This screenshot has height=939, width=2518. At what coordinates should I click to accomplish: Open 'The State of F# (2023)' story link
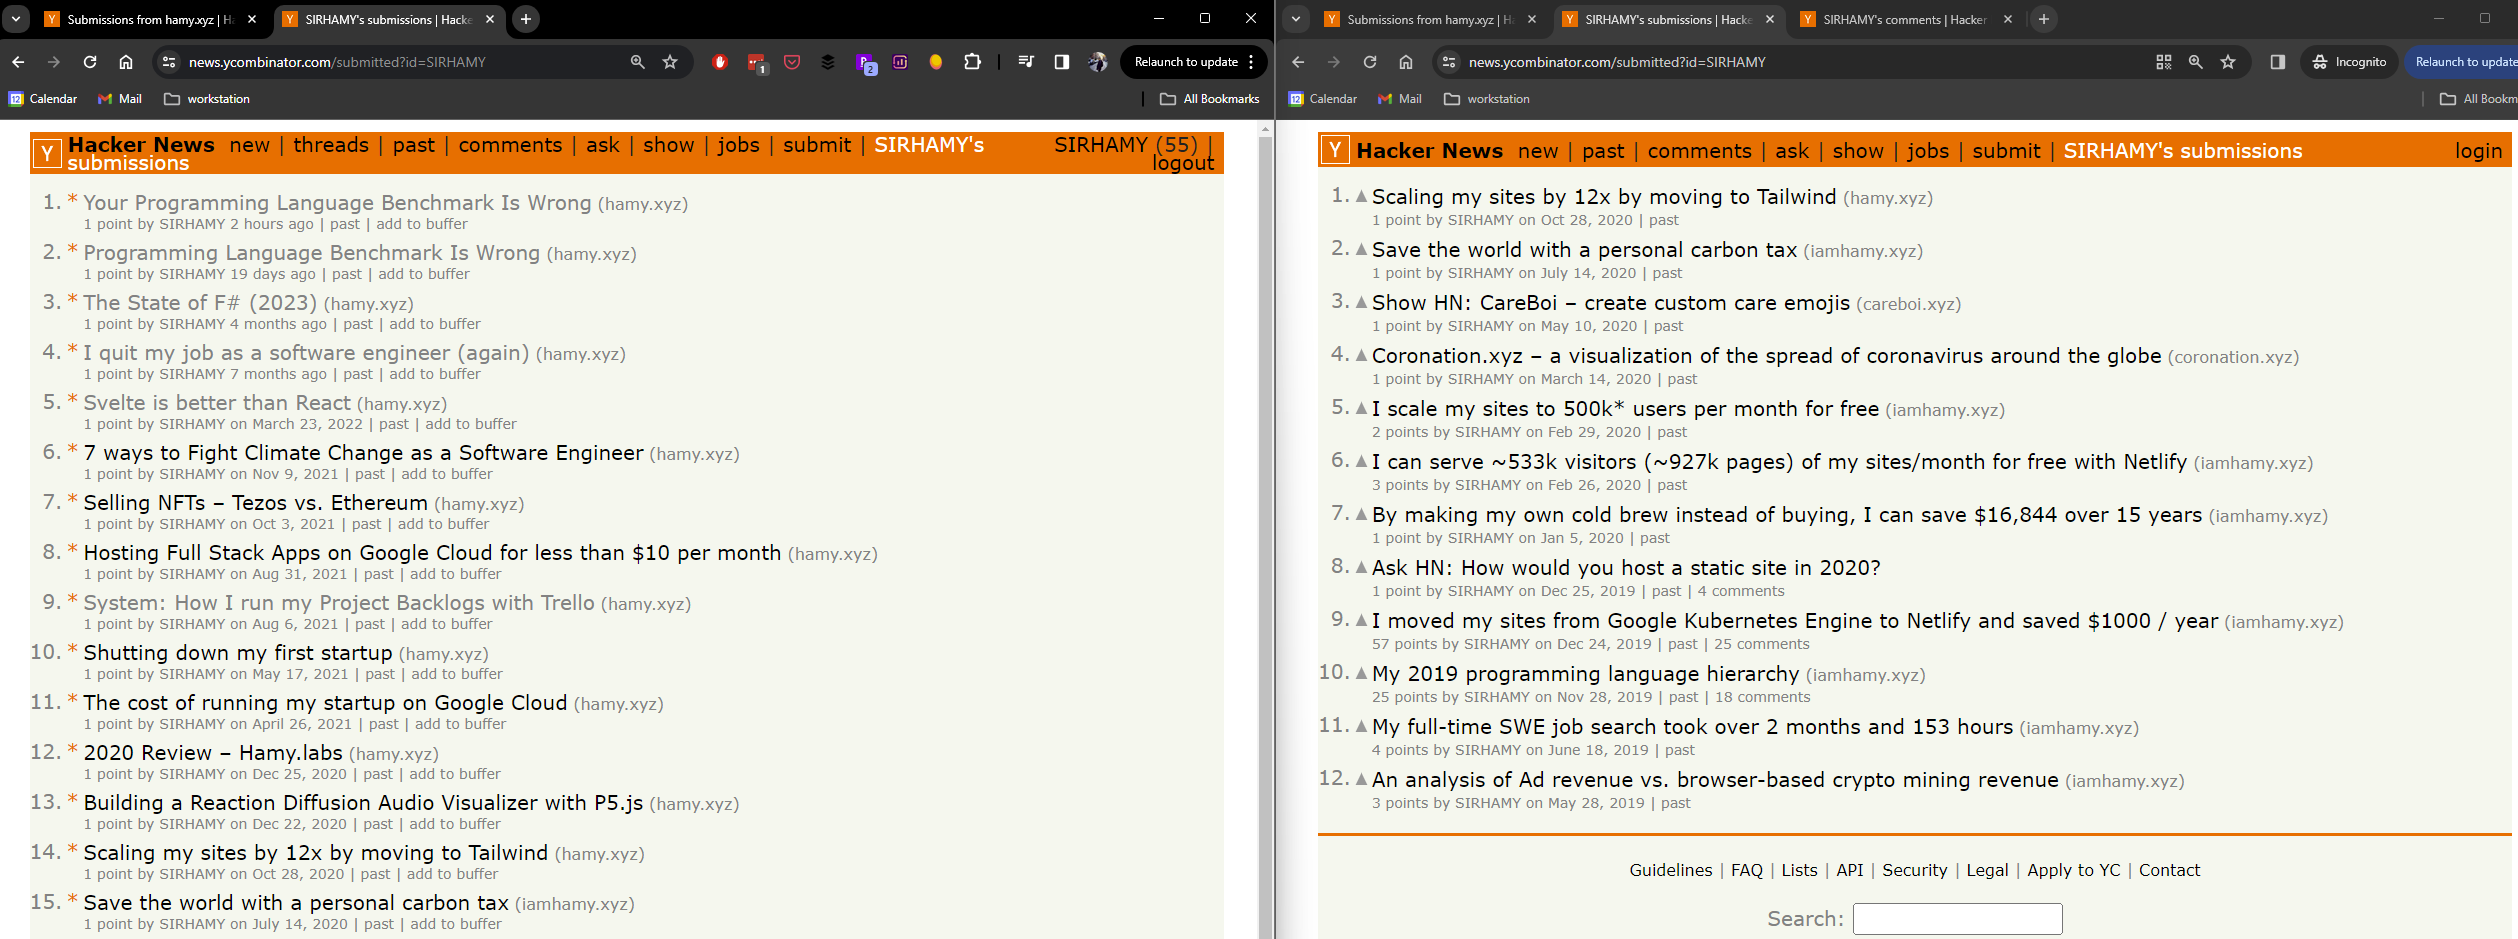coord(200,302)
